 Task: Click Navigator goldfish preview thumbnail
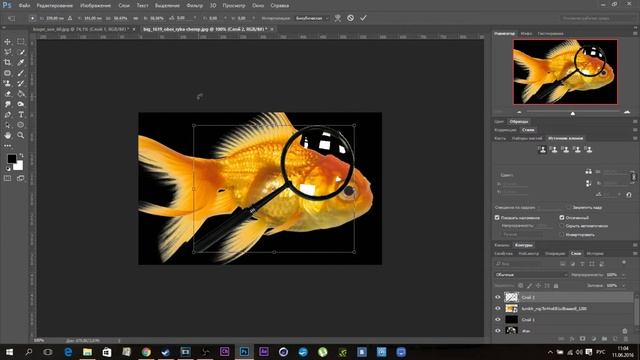(565, 71)
